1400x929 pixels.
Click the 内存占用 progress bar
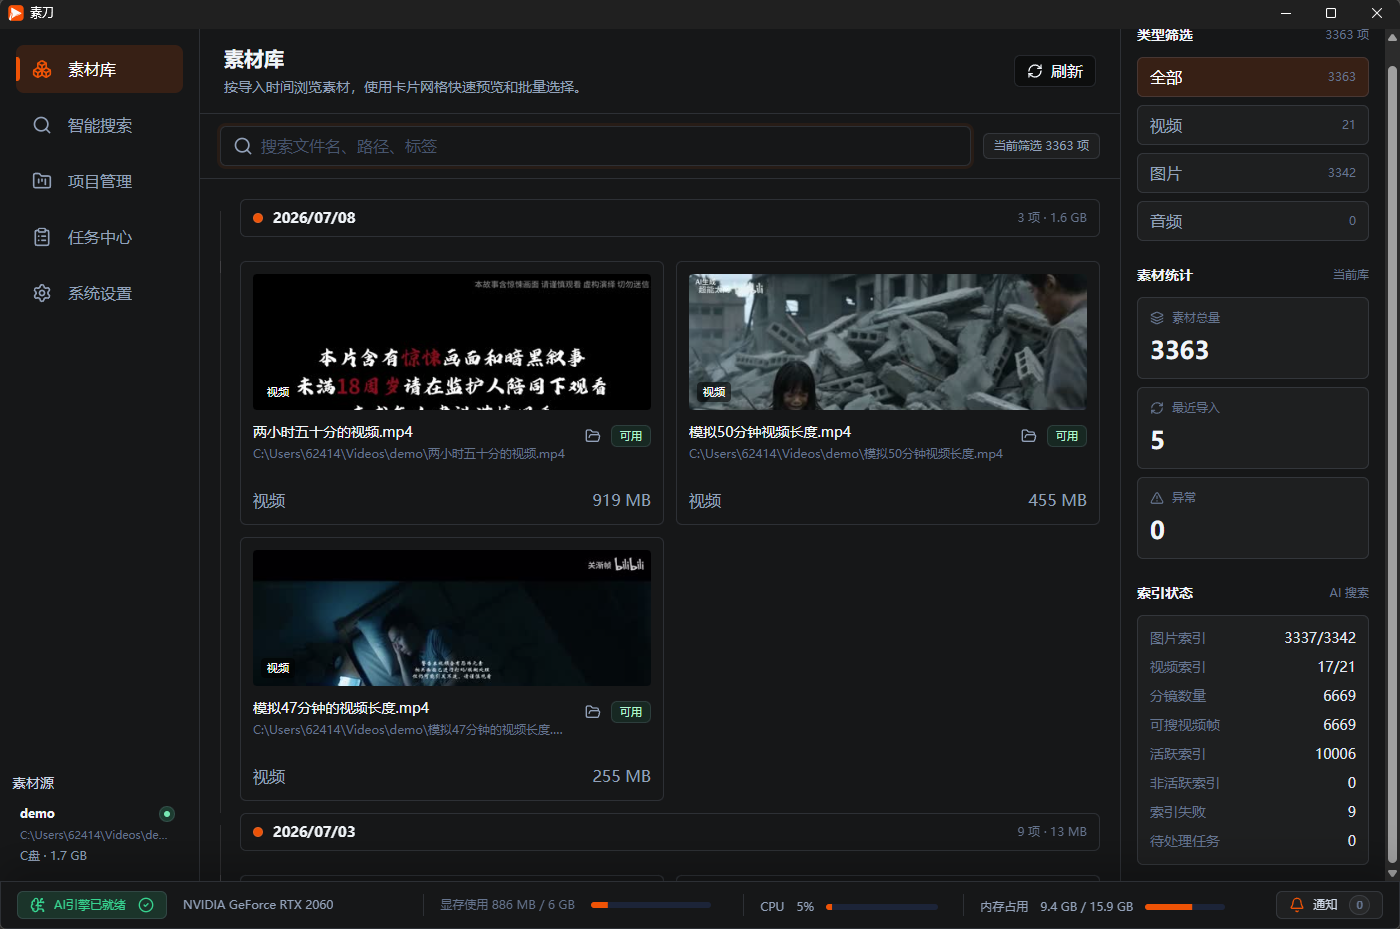[x=1185, y=907]
